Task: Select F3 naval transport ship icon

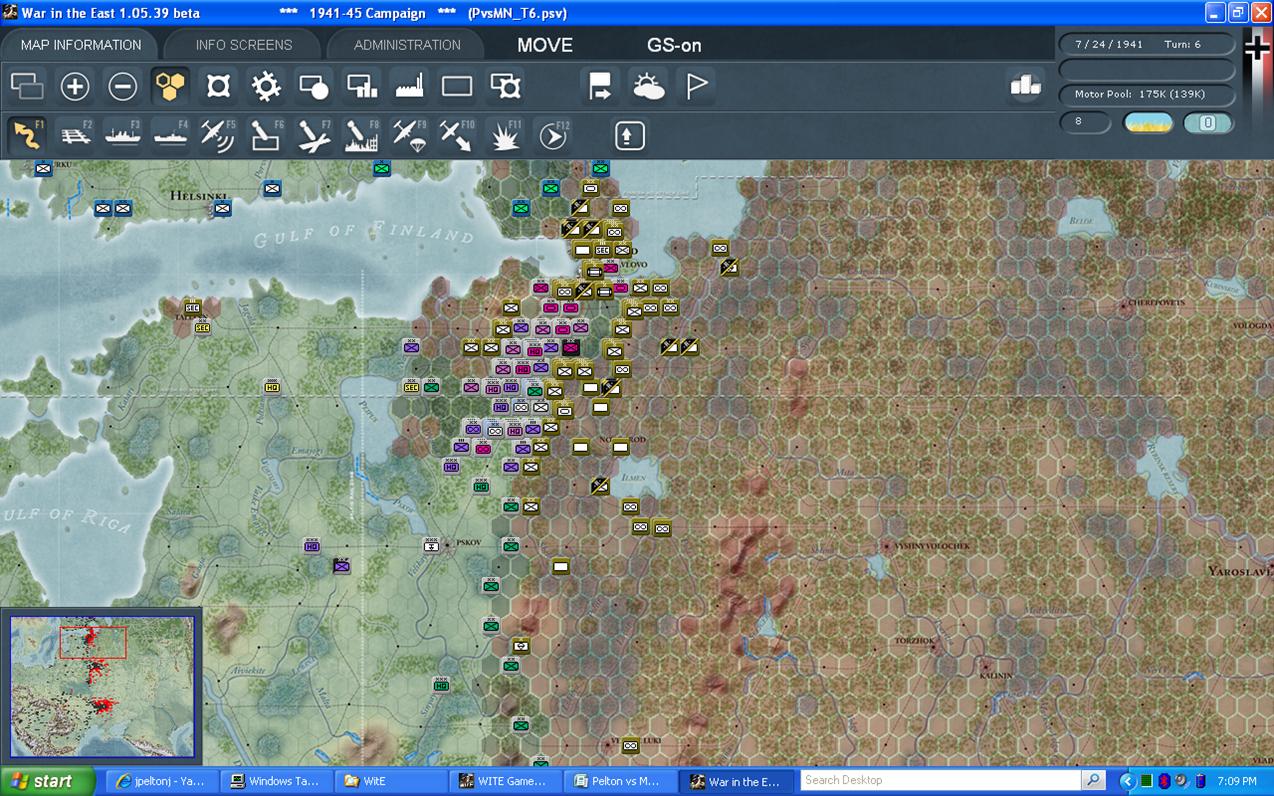Action: 123,135
